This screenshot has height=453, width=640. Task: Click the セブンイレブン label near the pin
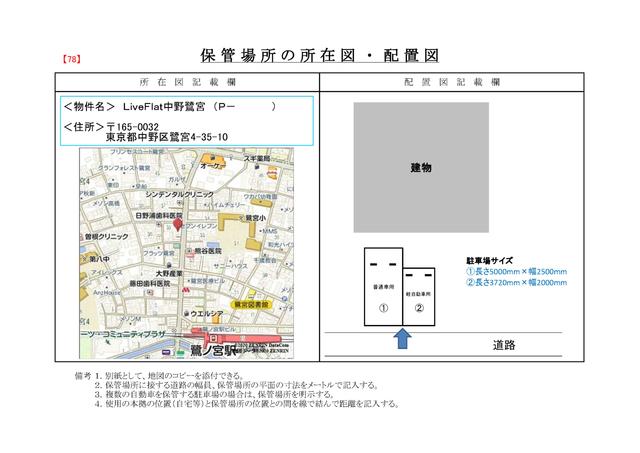[x=199, y=226]
